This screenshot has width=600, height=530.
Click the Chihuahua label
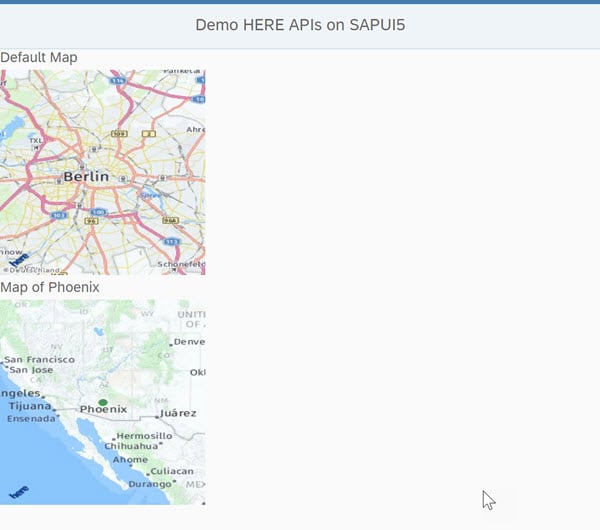(x=131, y=446)
